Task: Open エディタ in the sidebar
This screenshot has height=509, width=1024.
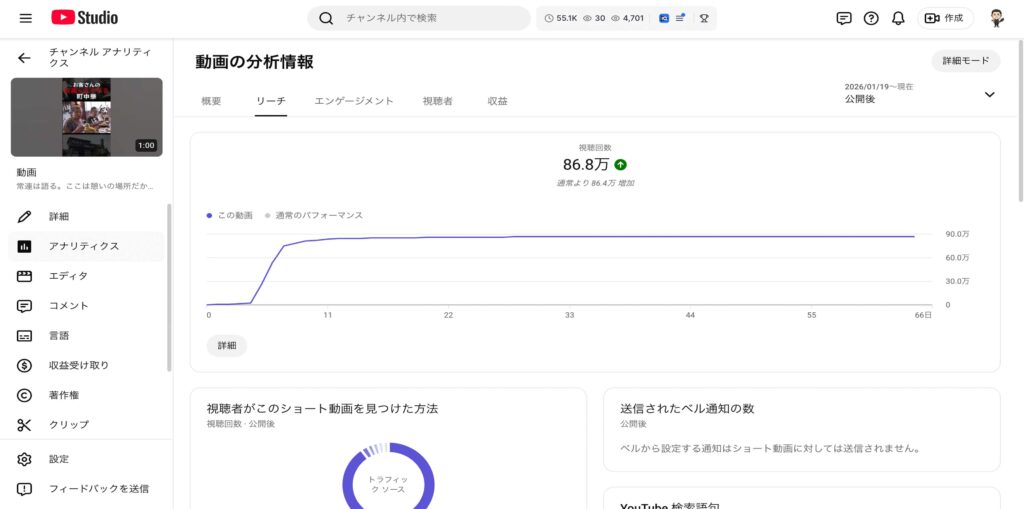Action: coord(68,276)
